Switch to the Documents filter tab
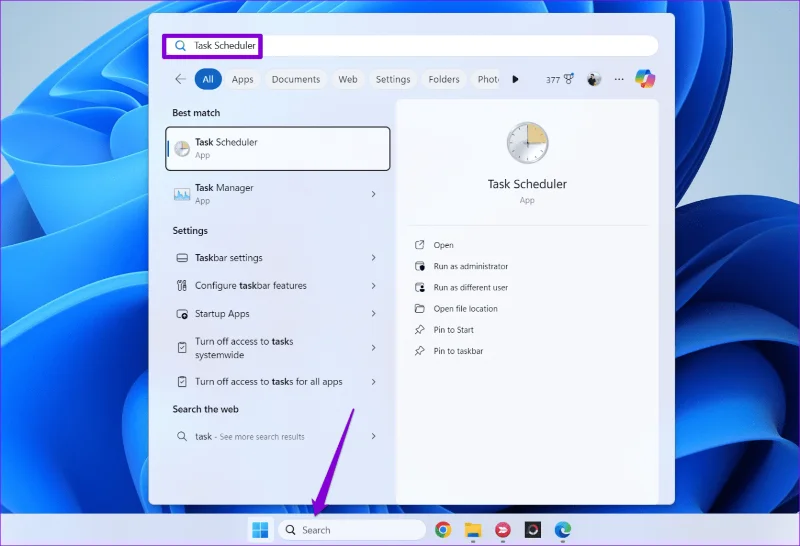The image size is (800, 546). [x=296, y=79]
